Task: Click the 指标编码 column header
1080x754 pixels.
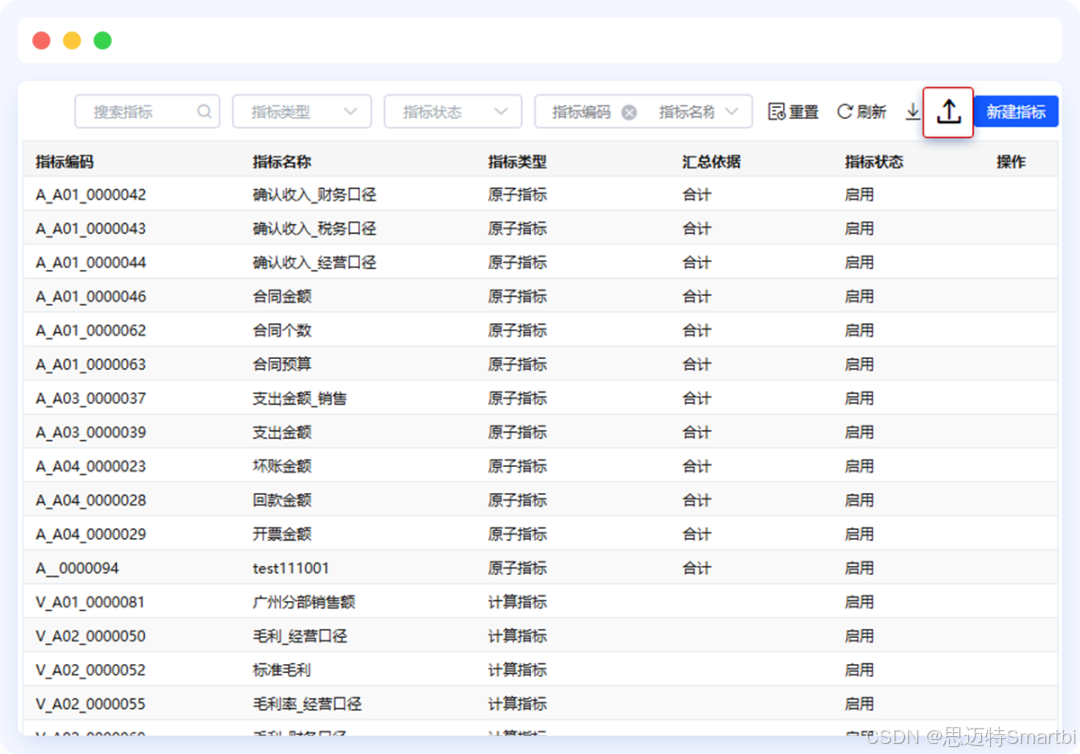Action: (x=65, y=162)
